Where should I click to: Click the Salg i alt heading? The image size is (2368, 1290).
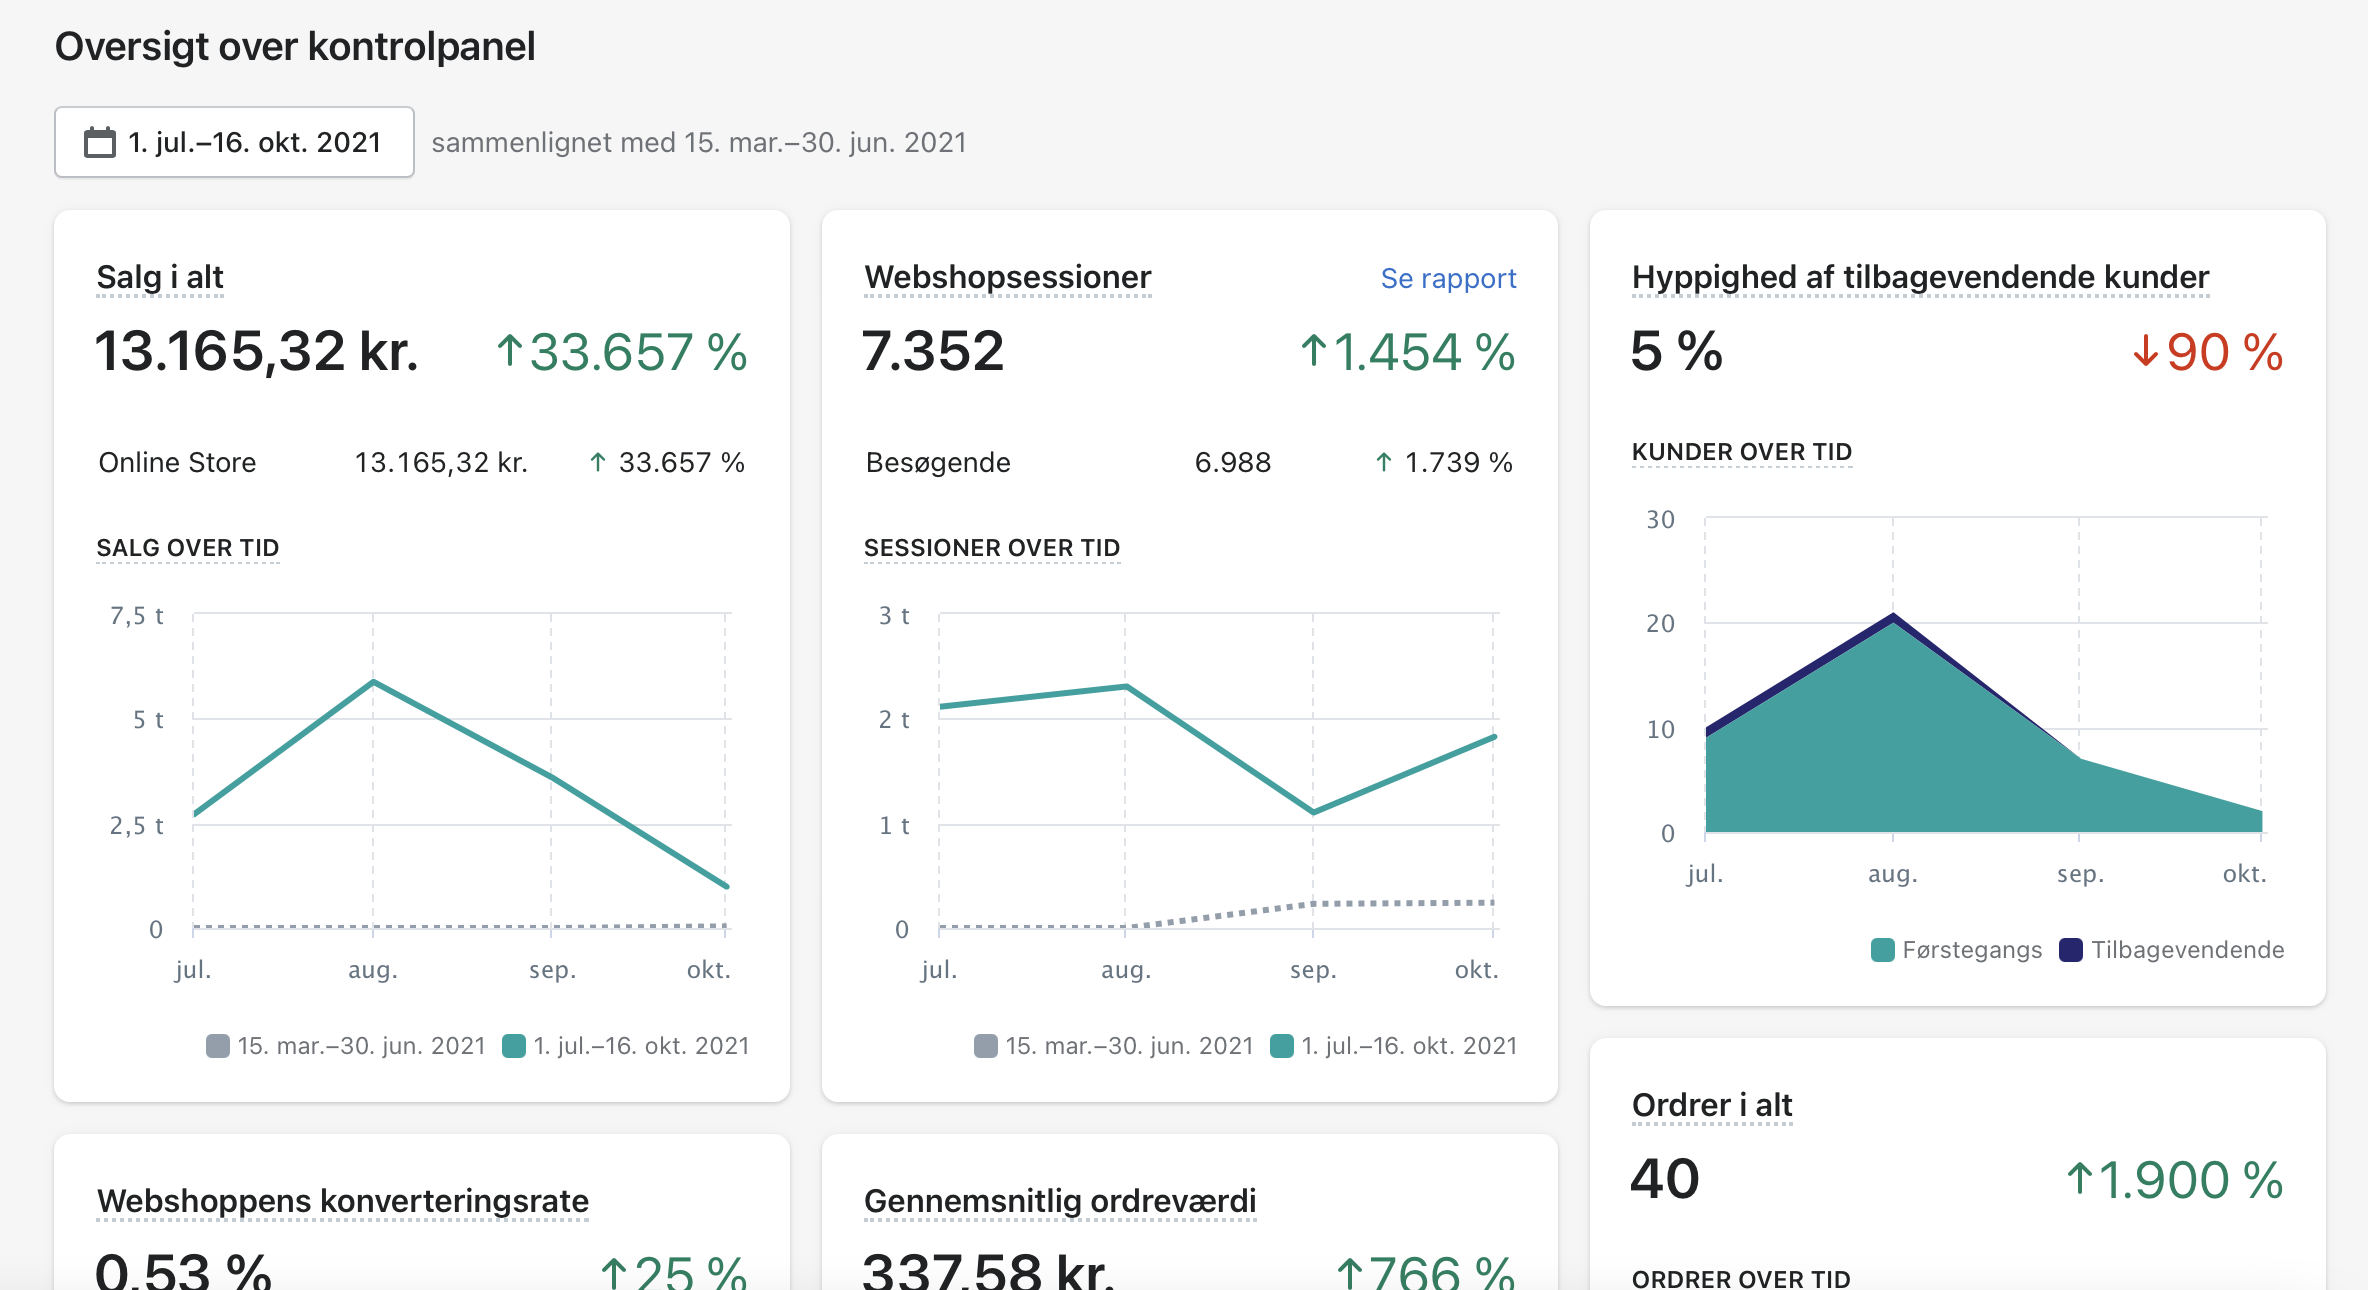click(x=160, y=277)
